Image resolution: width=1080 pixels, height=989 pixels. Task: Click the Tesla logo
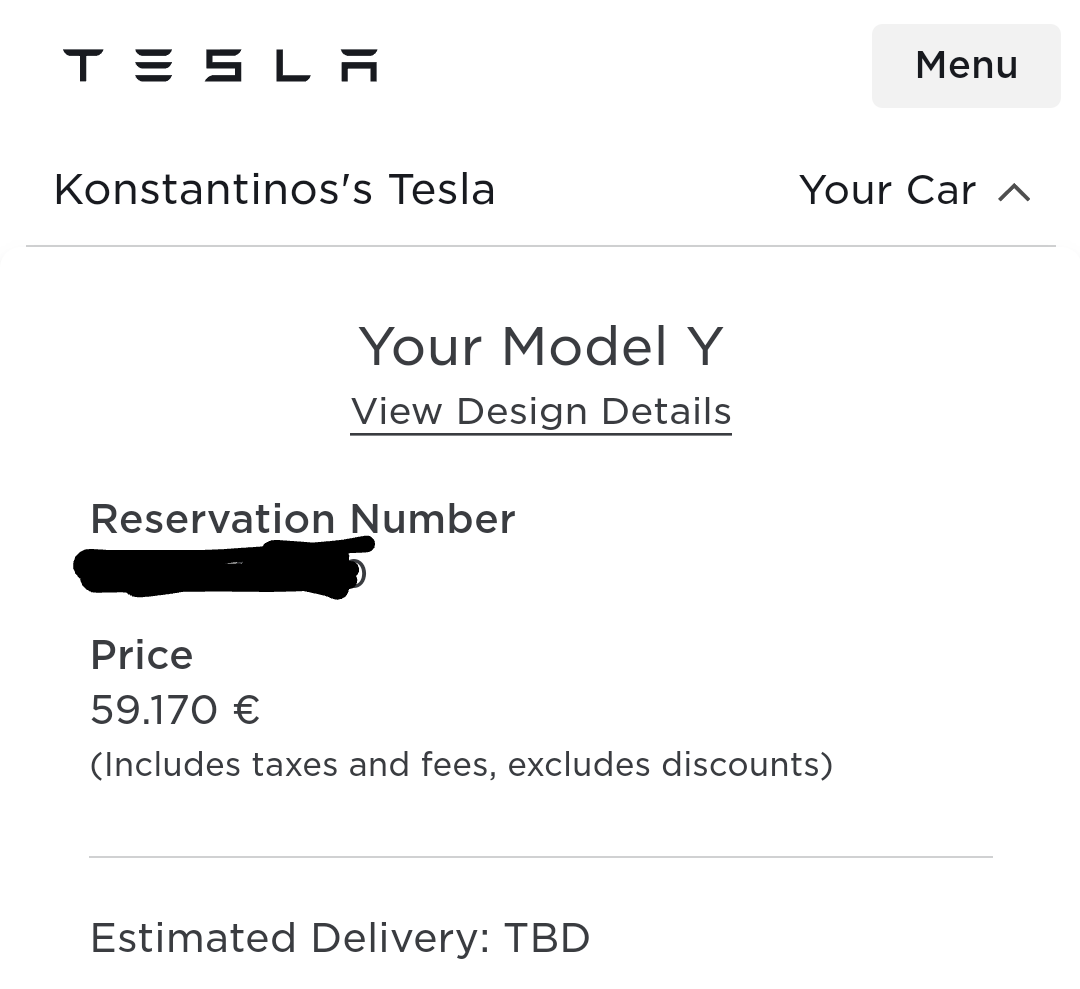tap(220, 66)
